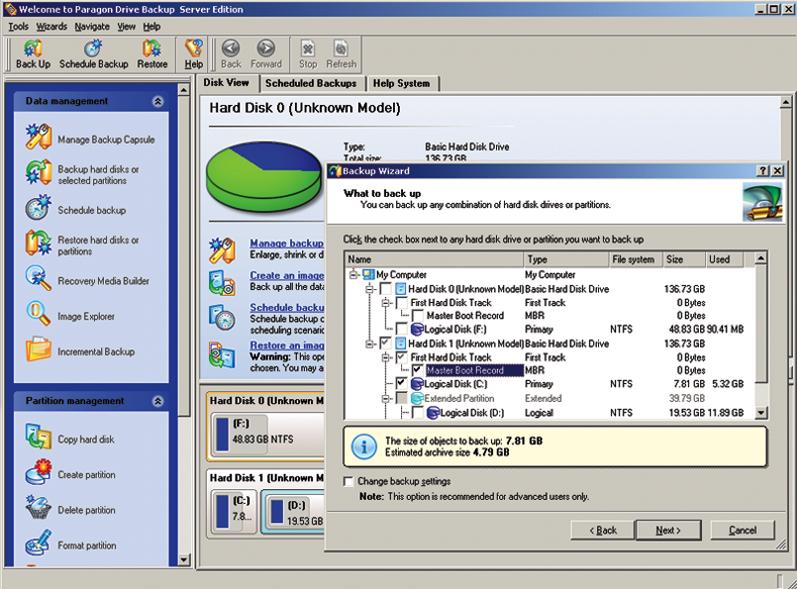Switch to the Help System tab
The width and height of the screenshot is (797, 589).
(x=402, y=83)
